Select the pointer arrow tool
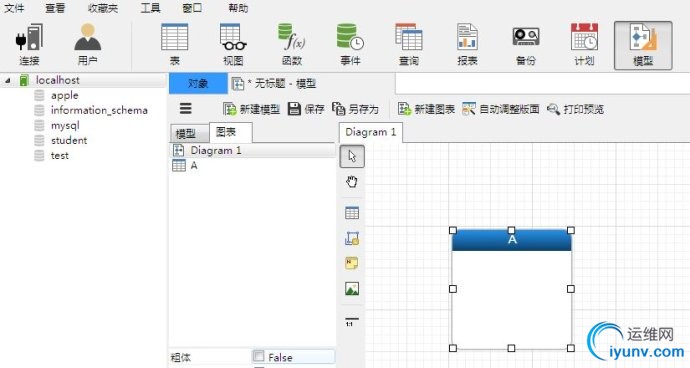The image size is (690, 368). pyautogui.click(x=352, y=156)
